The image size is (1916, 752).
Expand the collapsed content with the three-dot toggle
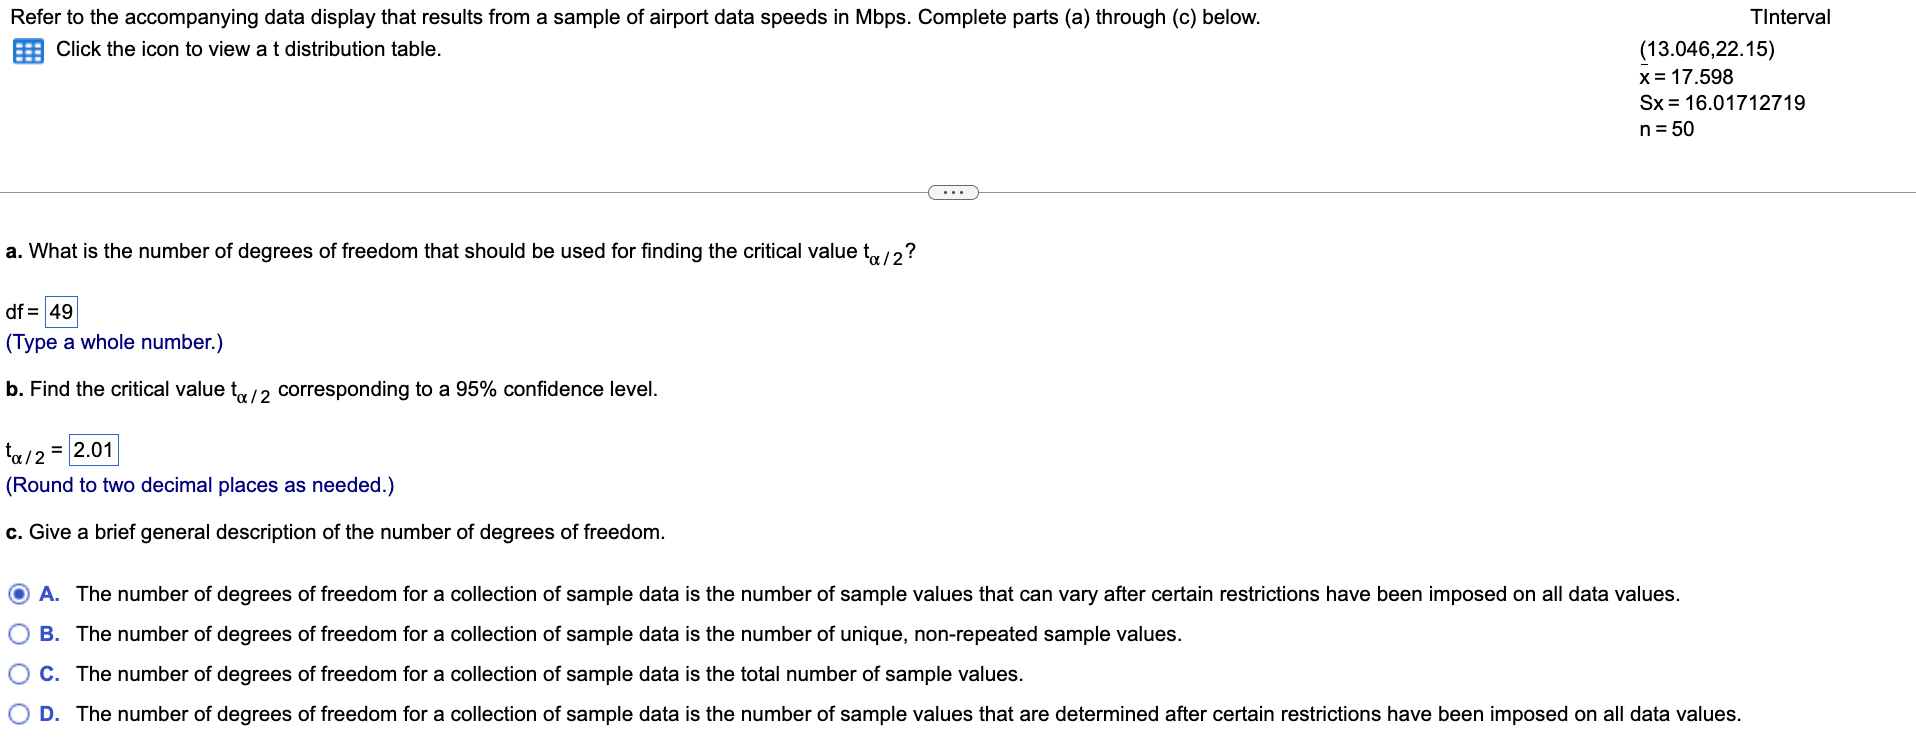pos(952,192)
